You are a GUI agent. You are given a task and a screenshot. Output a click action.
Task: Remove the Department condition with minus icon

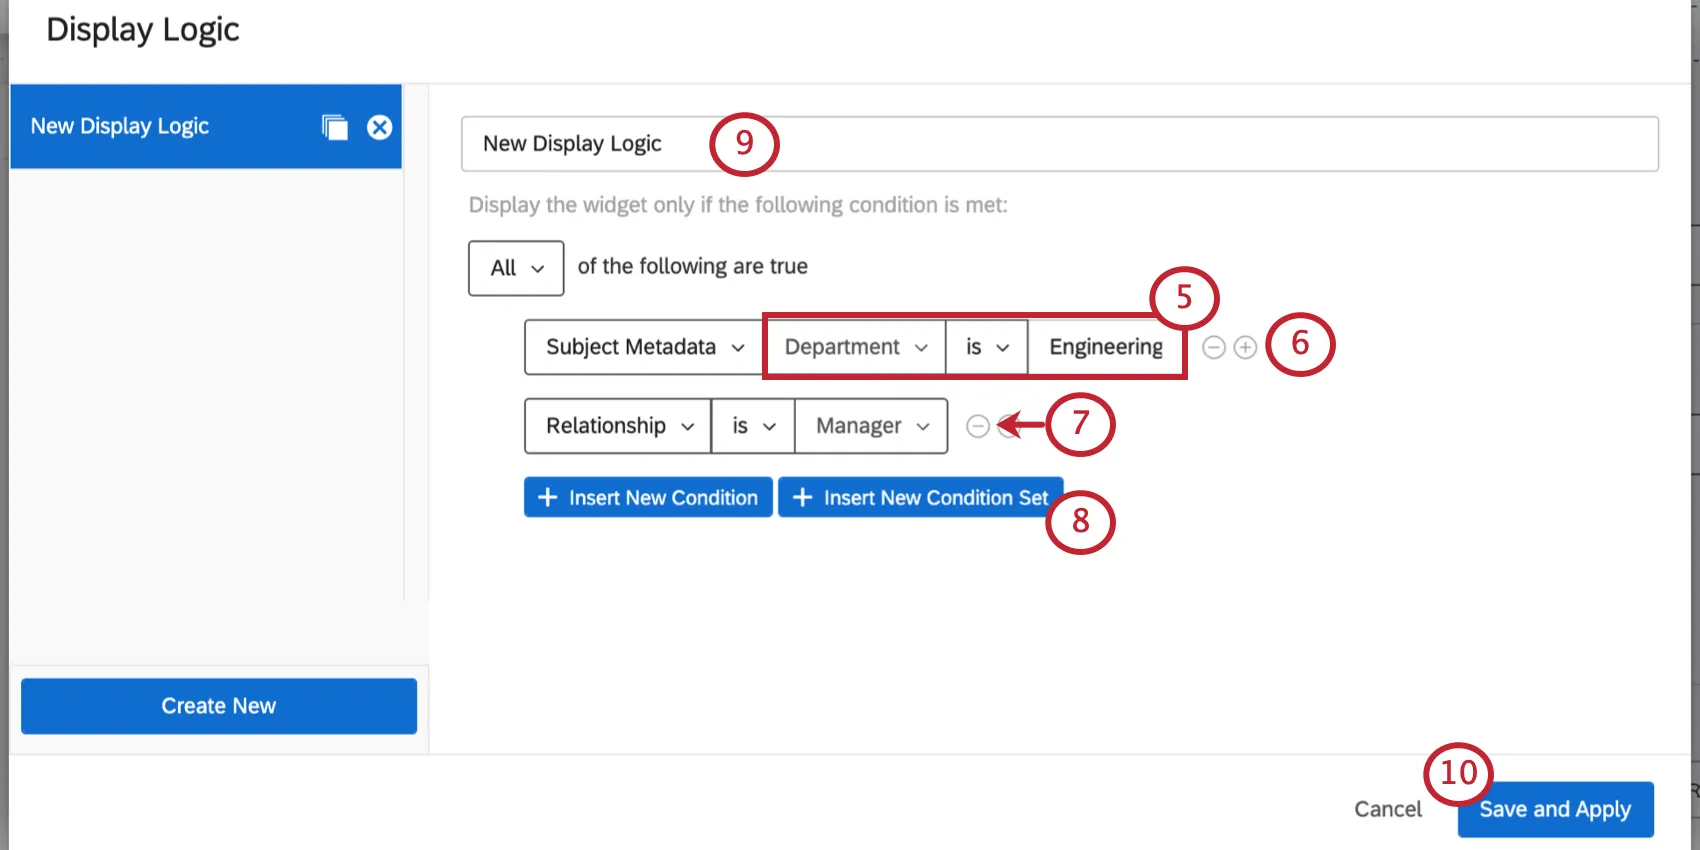pyautogui.click(x=1213, y=347)
